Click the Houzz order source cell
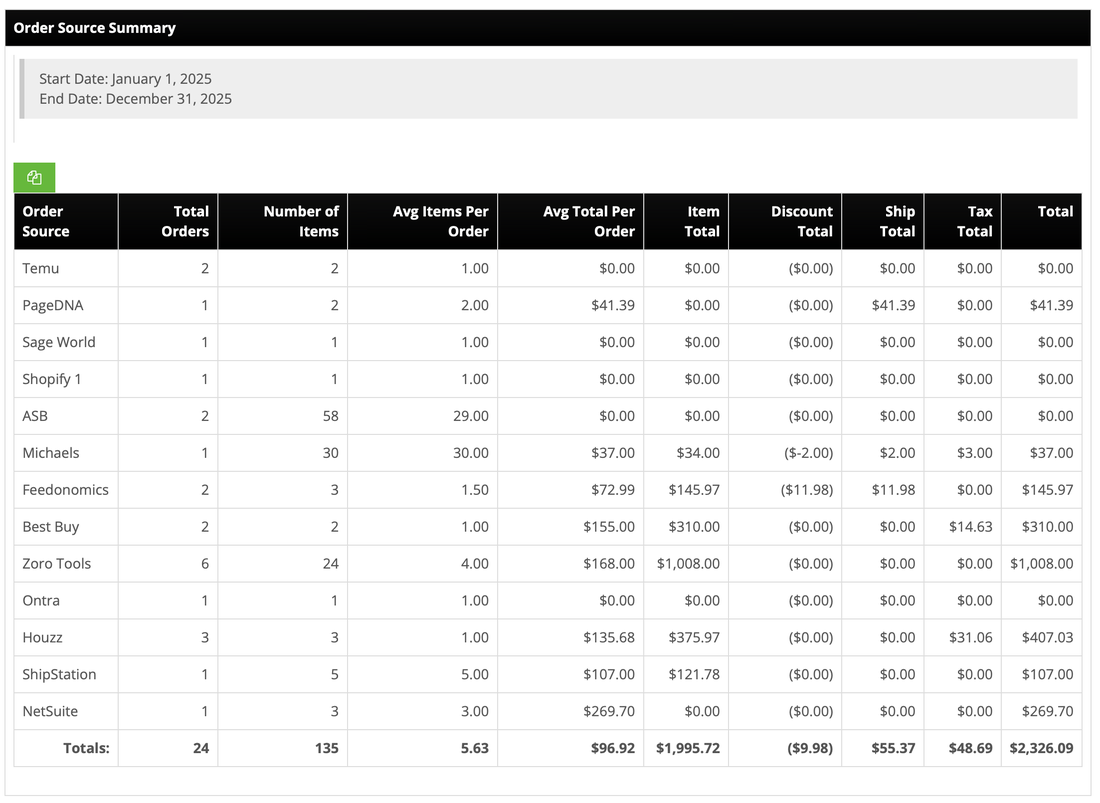 click(x=66, y=637)
